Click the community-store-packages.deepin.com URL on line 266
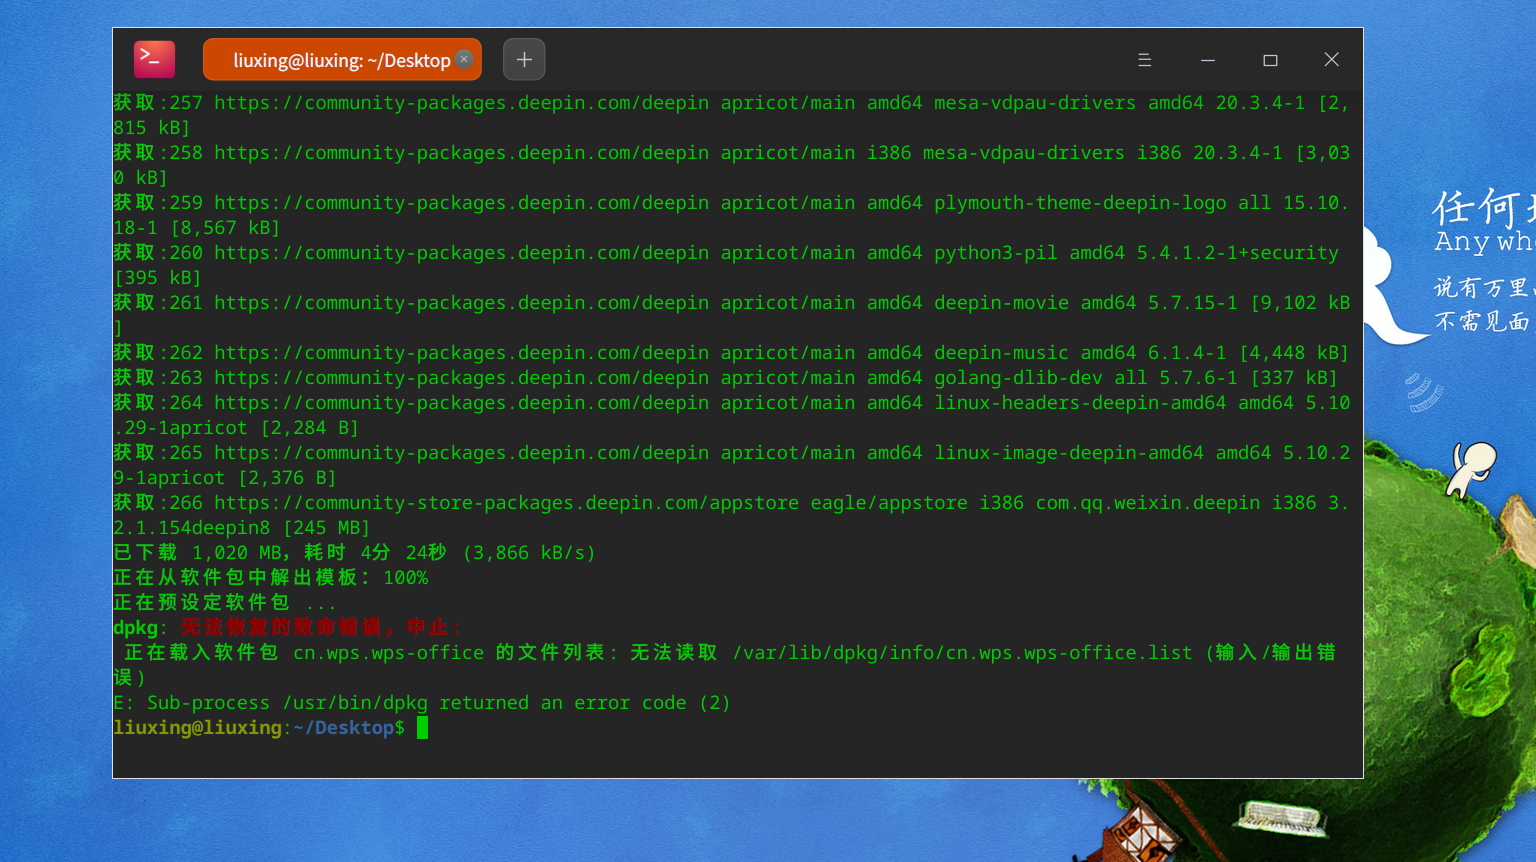Image resolution: width=1536 pixels, height=862 pixels. click(x=506, y=503)
